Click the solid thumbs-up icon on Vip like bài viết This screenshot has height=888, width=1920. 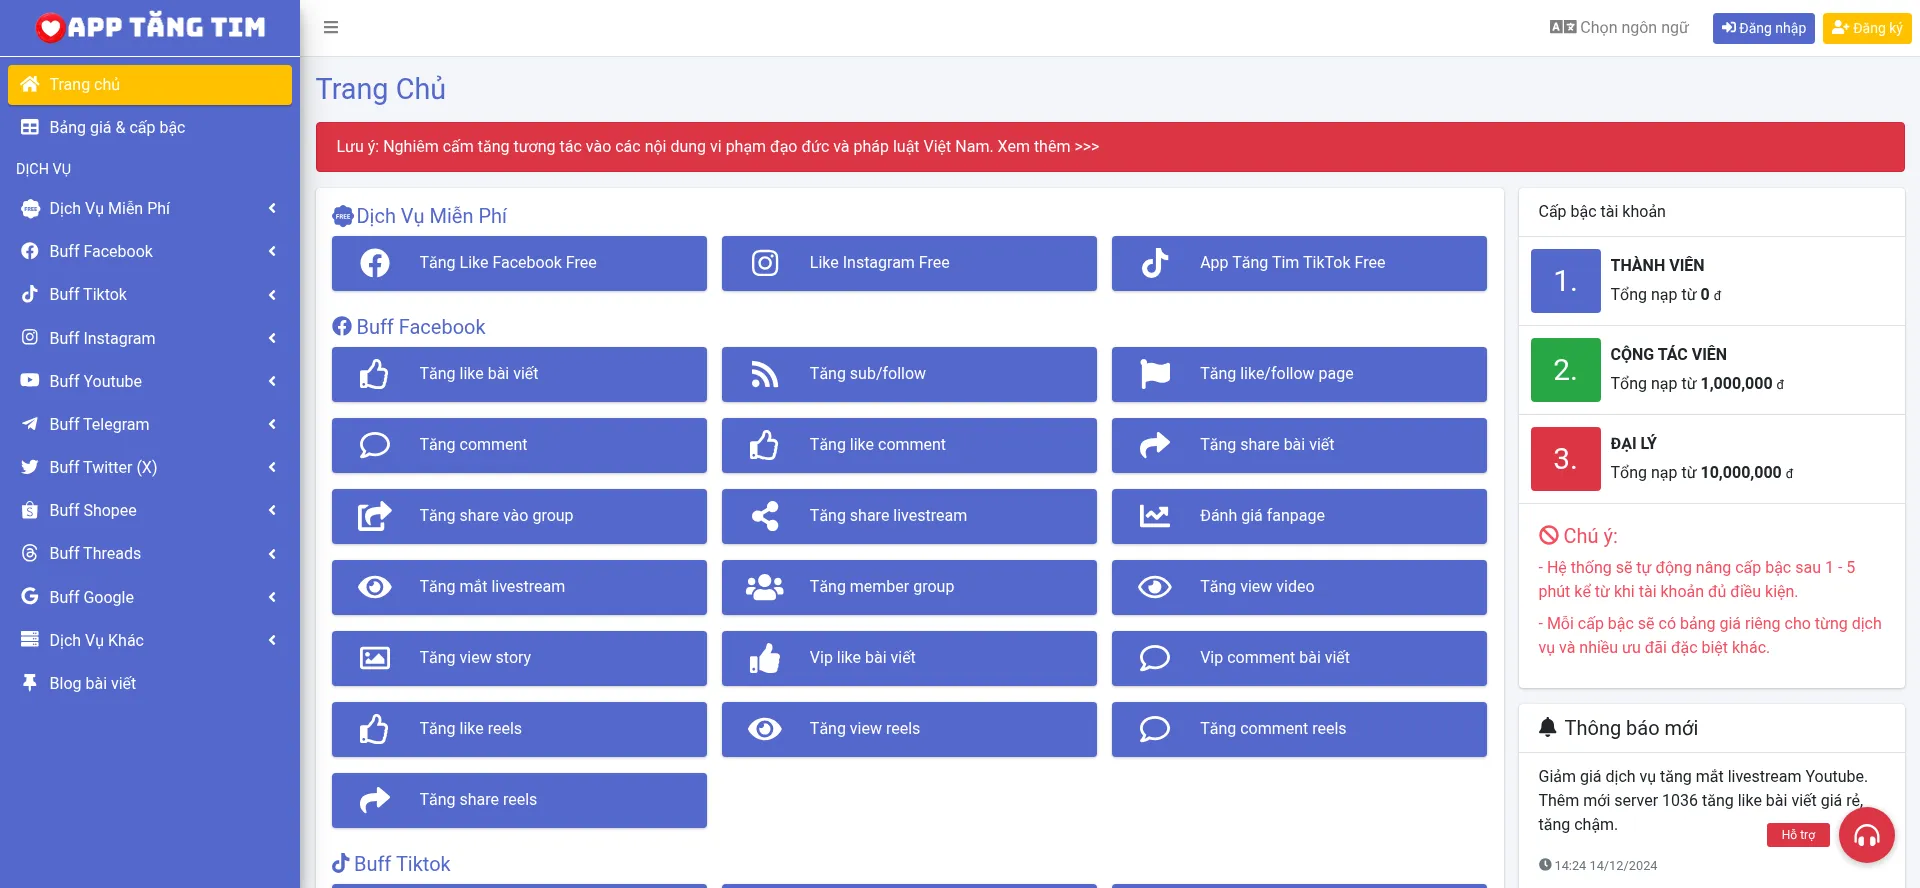[765, 658]
